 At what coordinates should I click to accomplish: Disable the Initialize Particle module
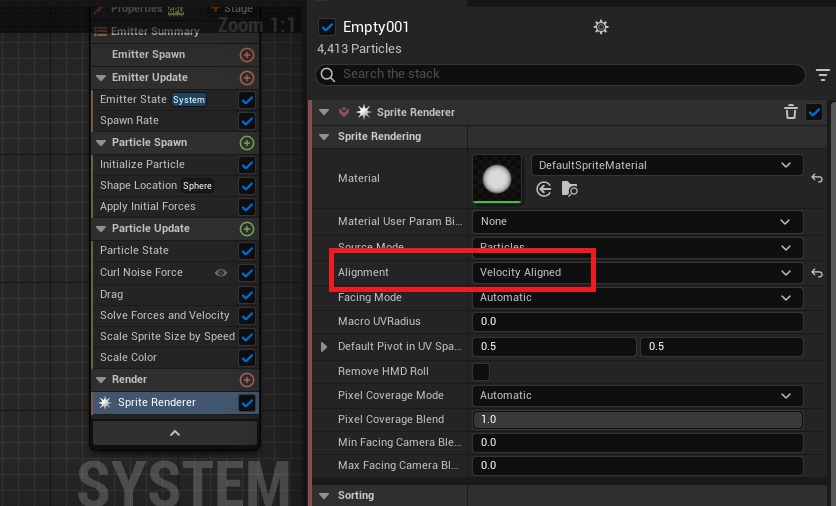[x=247, y=165]
